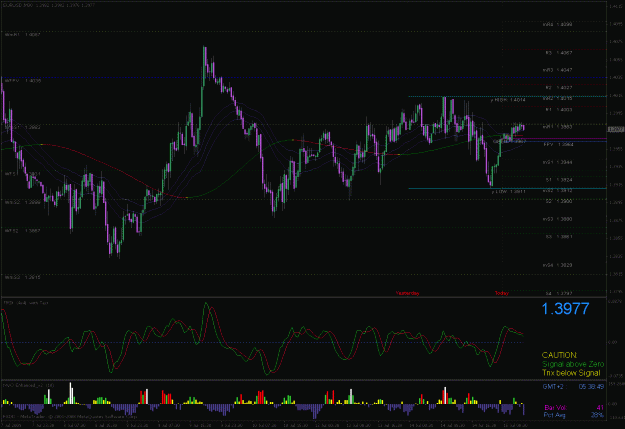Select the red Today session marker

point(501,293)
